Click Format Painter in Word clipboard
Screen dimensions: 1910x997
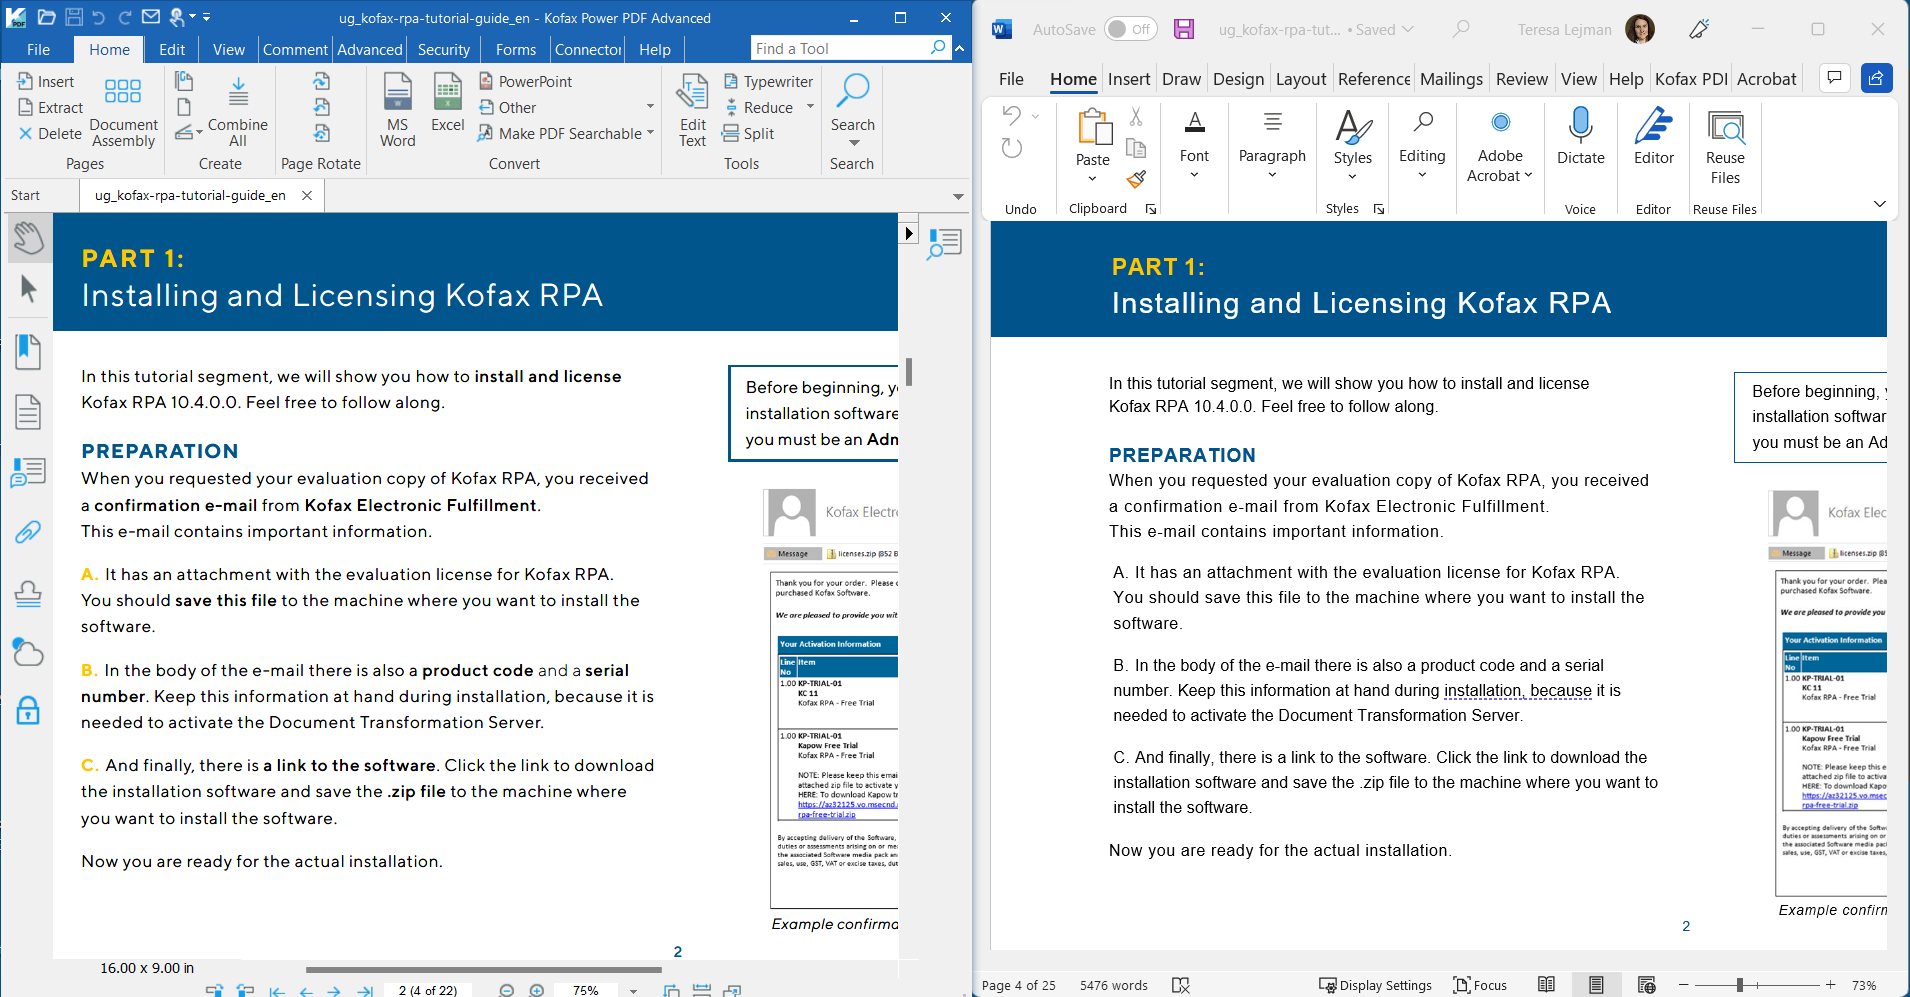(x=1136, y=179)
